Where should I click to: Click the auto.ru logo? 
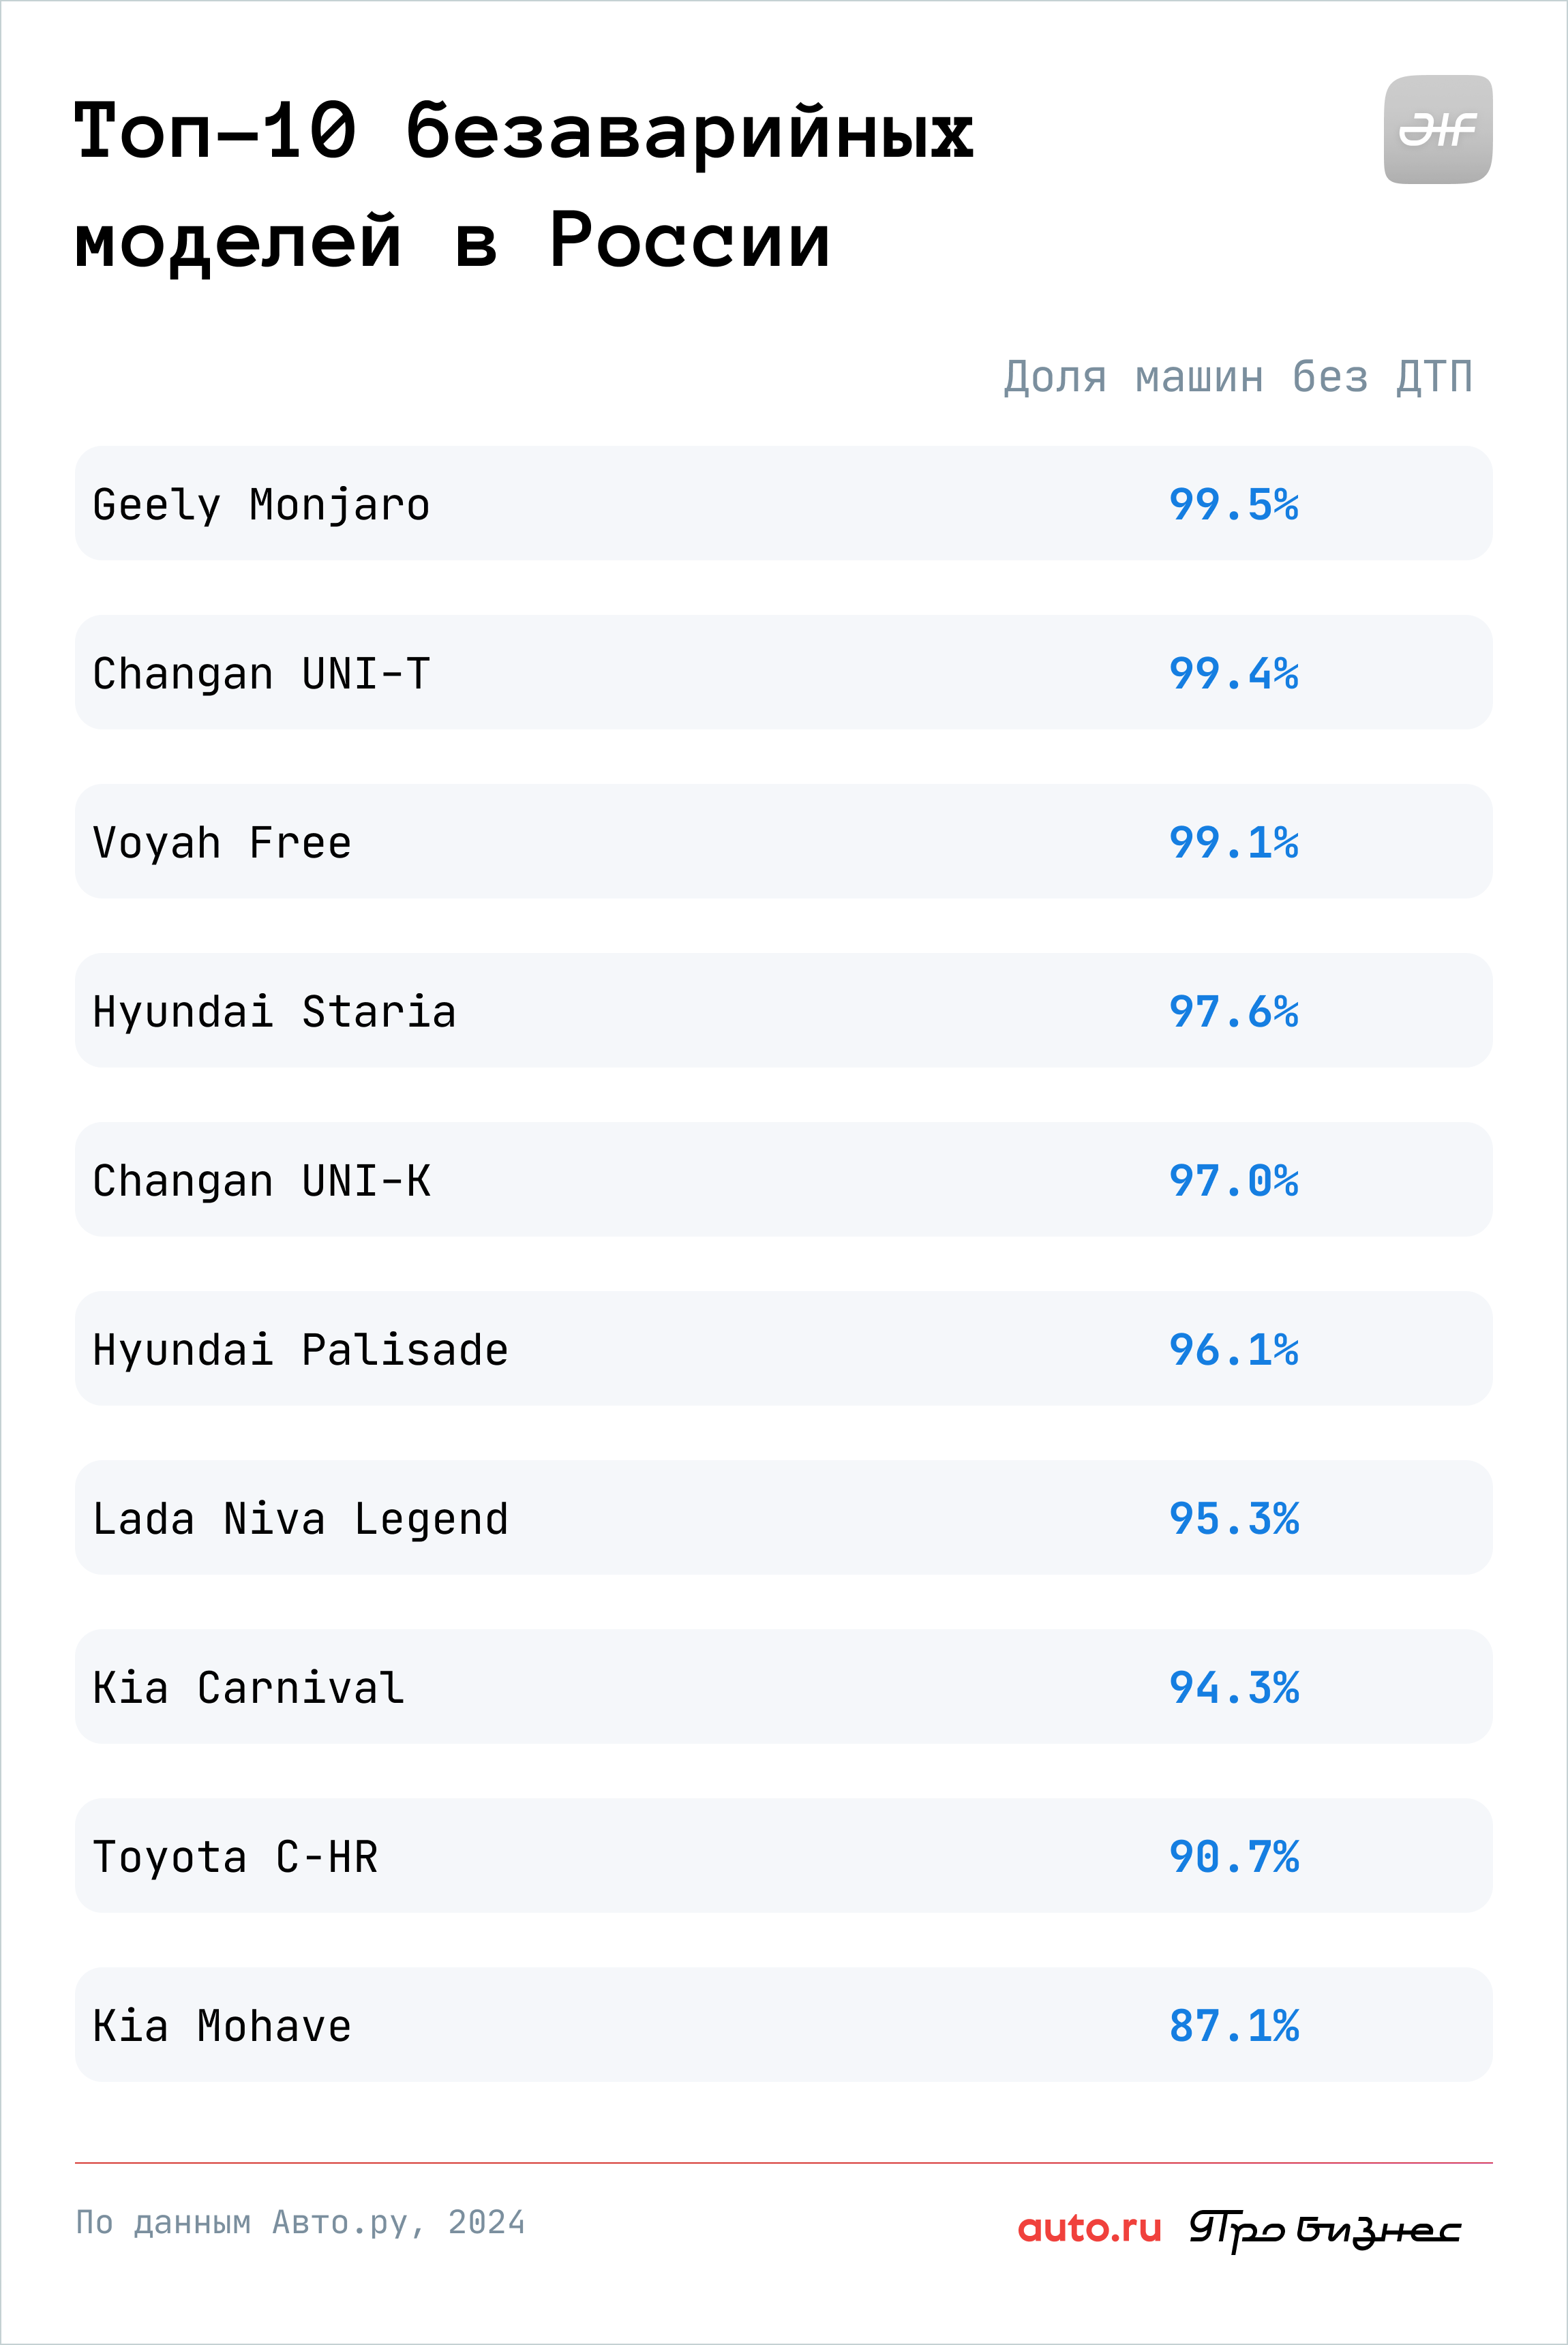(x=1089, y=2227)
